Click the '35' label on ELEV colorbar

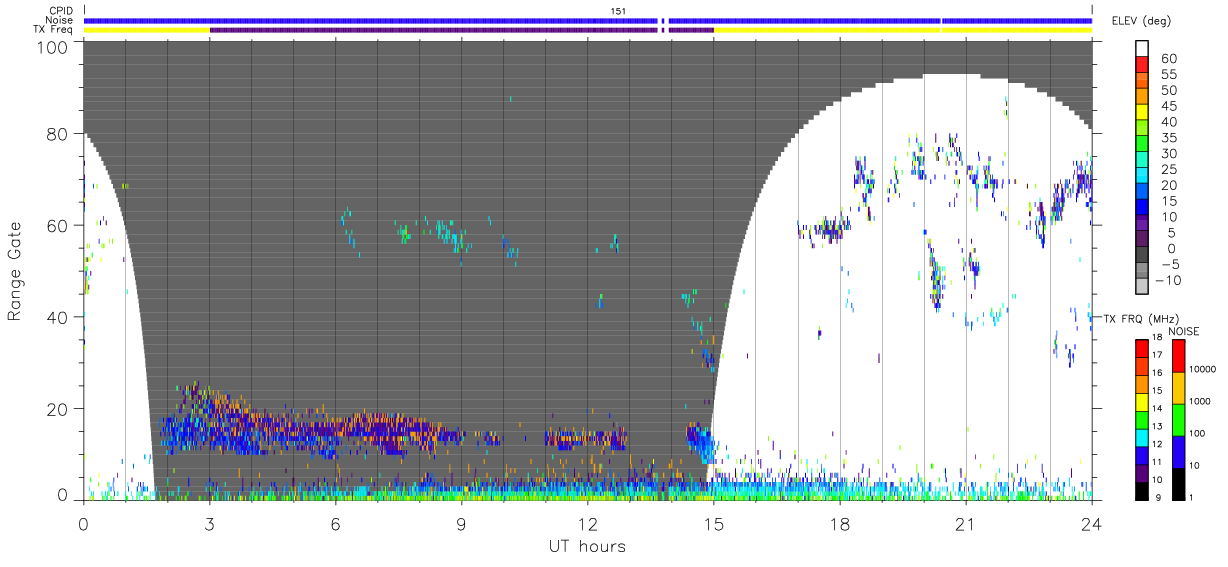(x=1167, y=138)
